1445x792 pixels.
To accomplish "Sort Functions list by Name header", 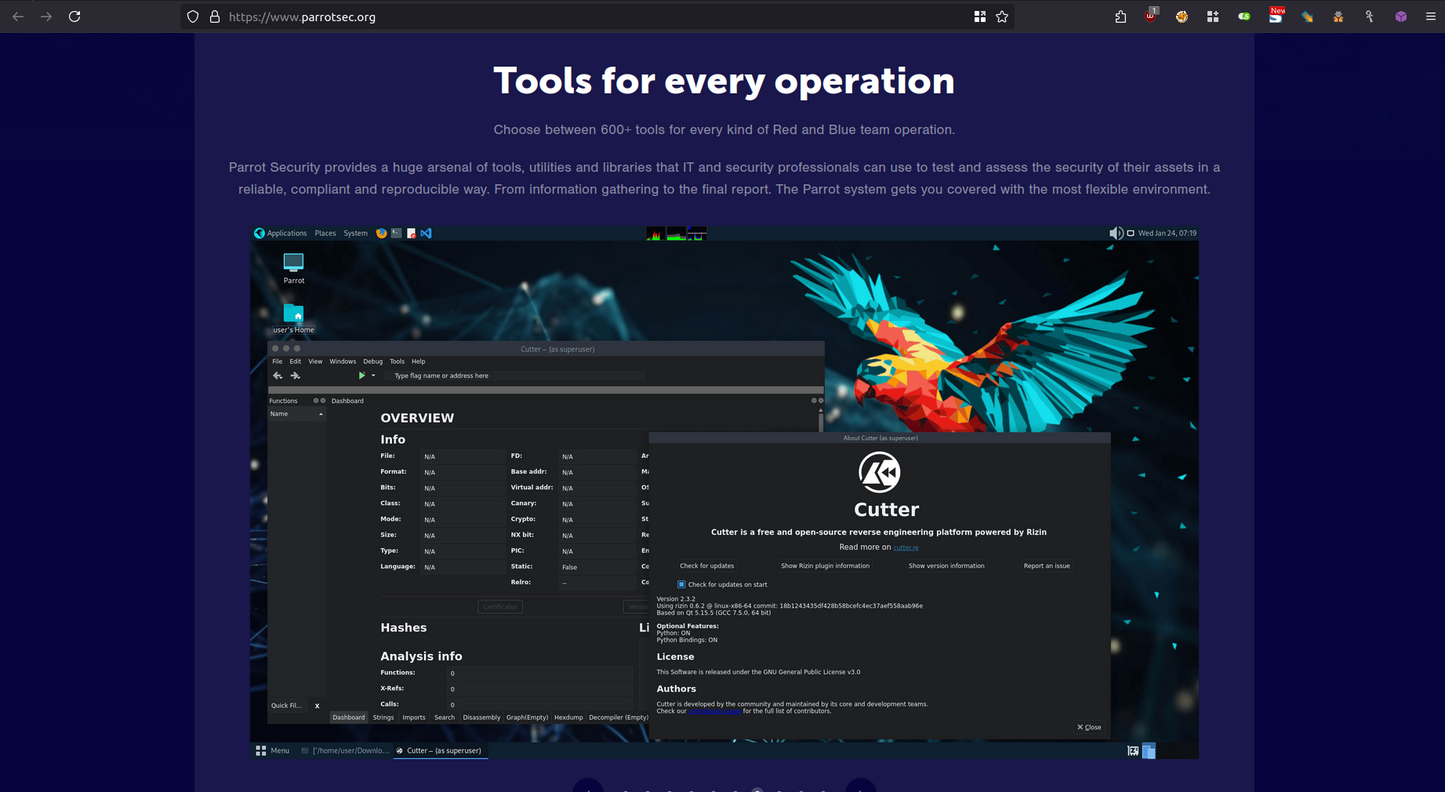I will click(x=296, y=413).
